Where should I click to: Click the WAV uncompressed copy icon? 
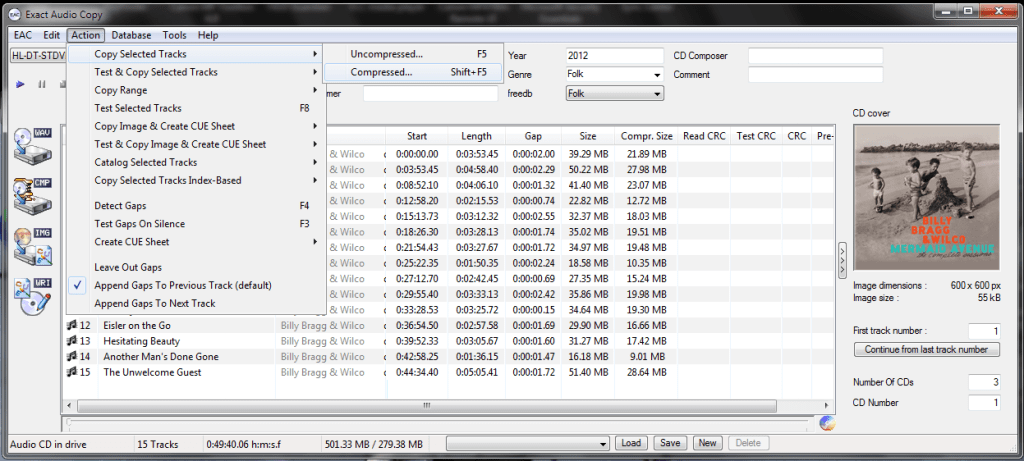pos(32,146)
